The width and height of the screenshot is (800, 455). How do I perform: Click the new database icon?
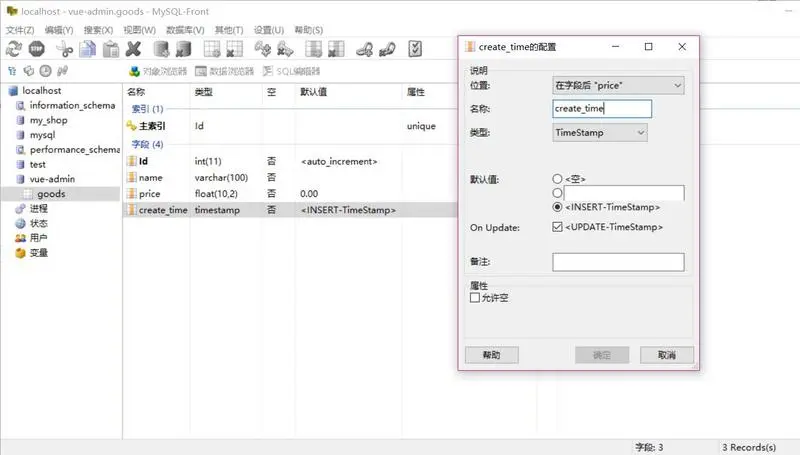(x=161, y=49)
